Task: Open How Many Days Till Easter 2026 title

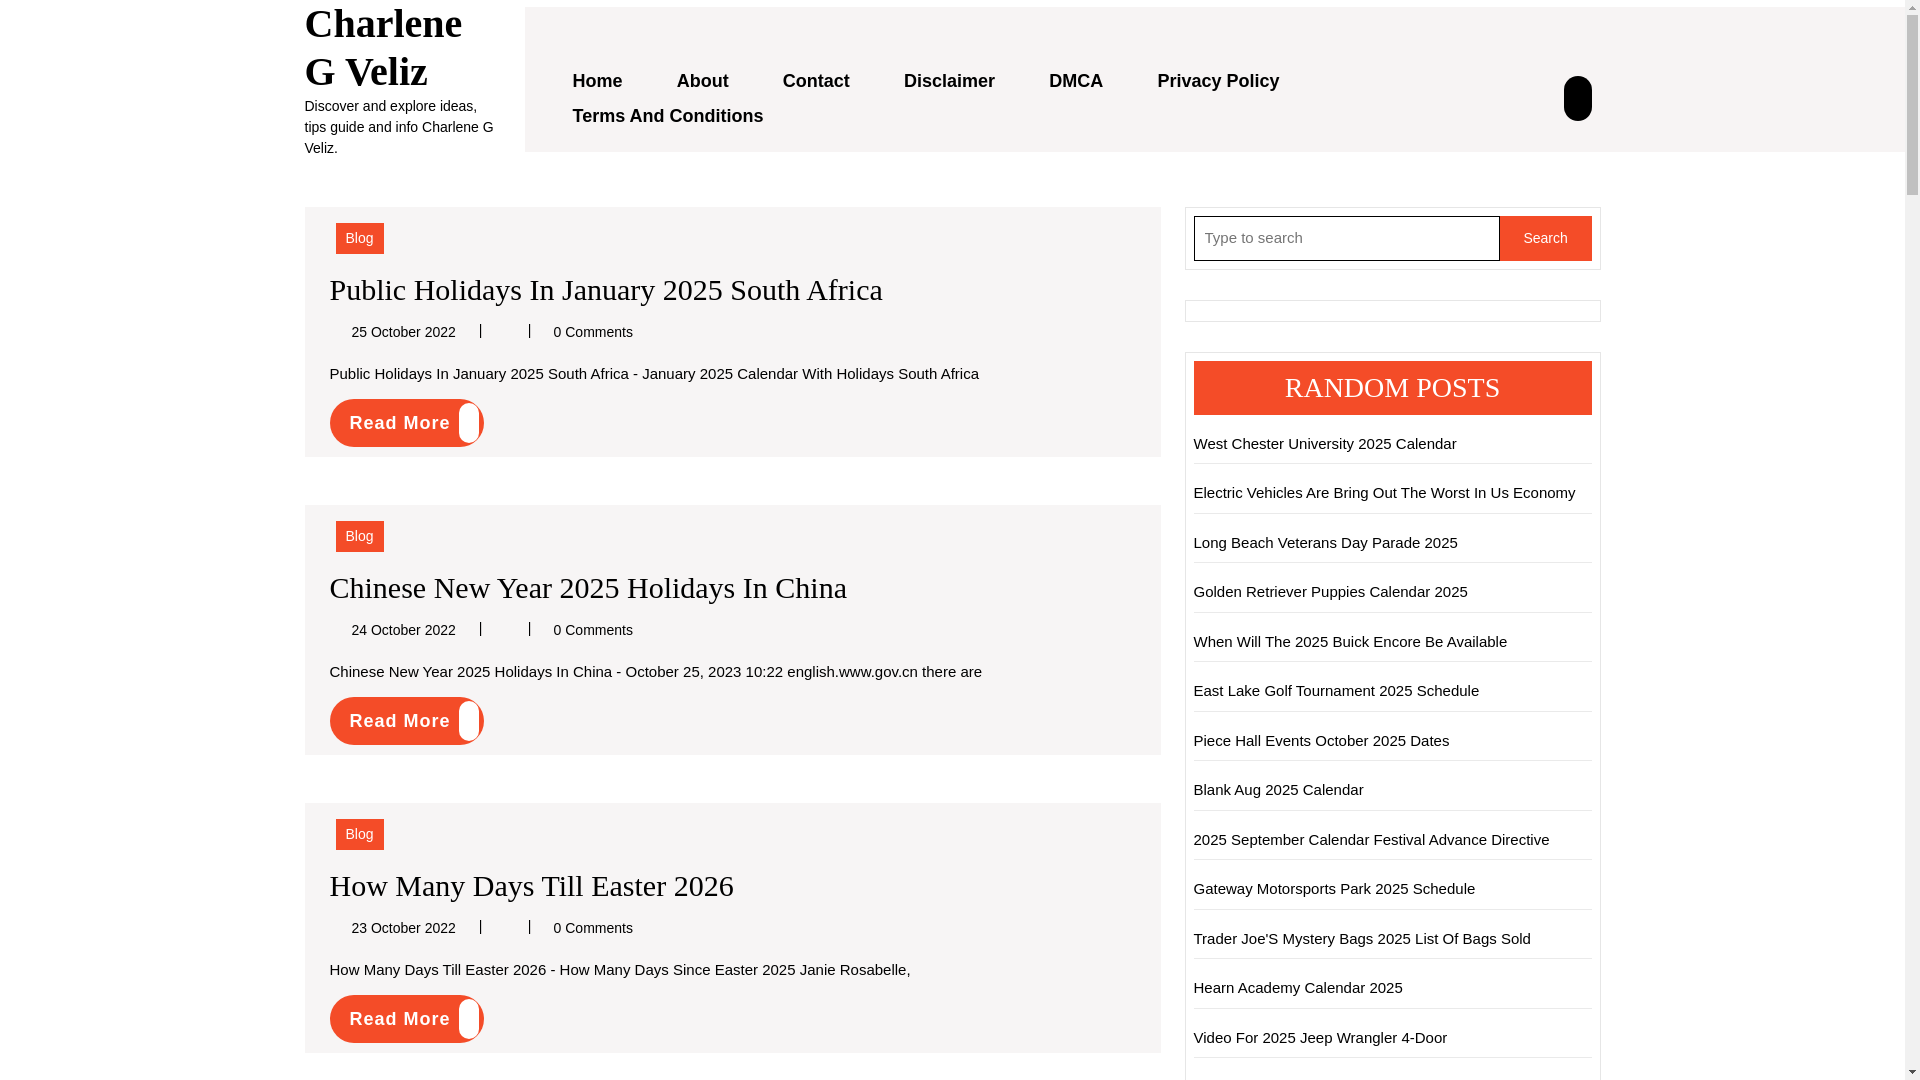Action: click(532, 886)
